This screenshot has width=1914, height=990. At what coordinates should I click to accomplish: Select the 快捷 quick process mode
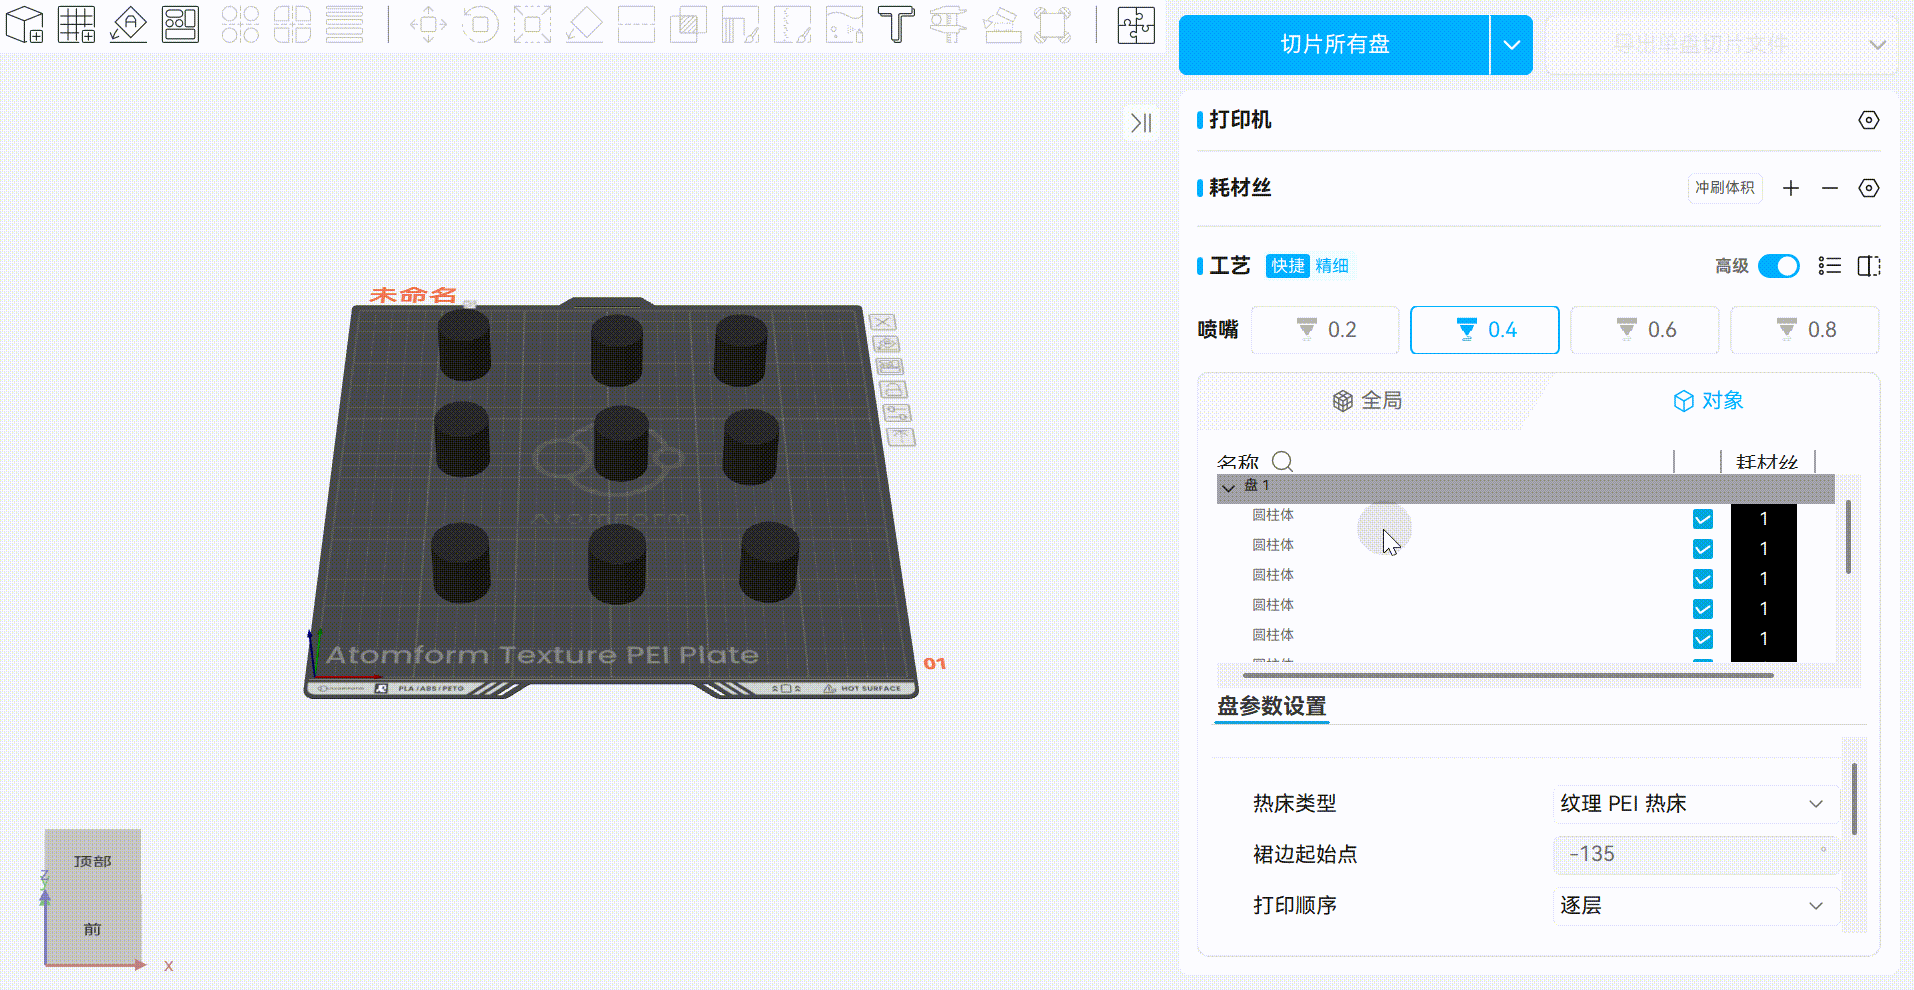1288,266
